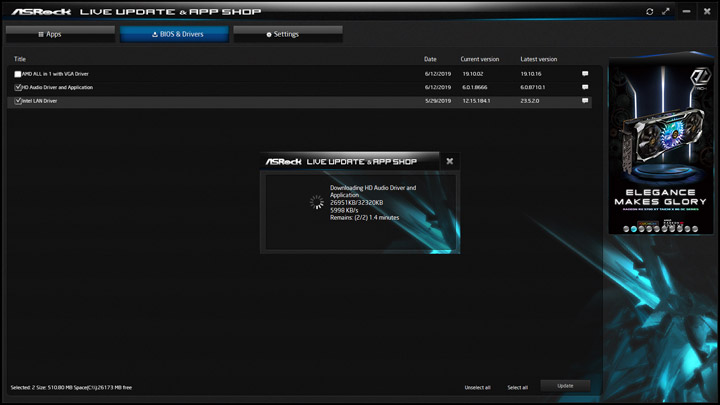Click current version 19.10.02 cell
The height and width of the screenshot is (405, 720).
[473, 74]
